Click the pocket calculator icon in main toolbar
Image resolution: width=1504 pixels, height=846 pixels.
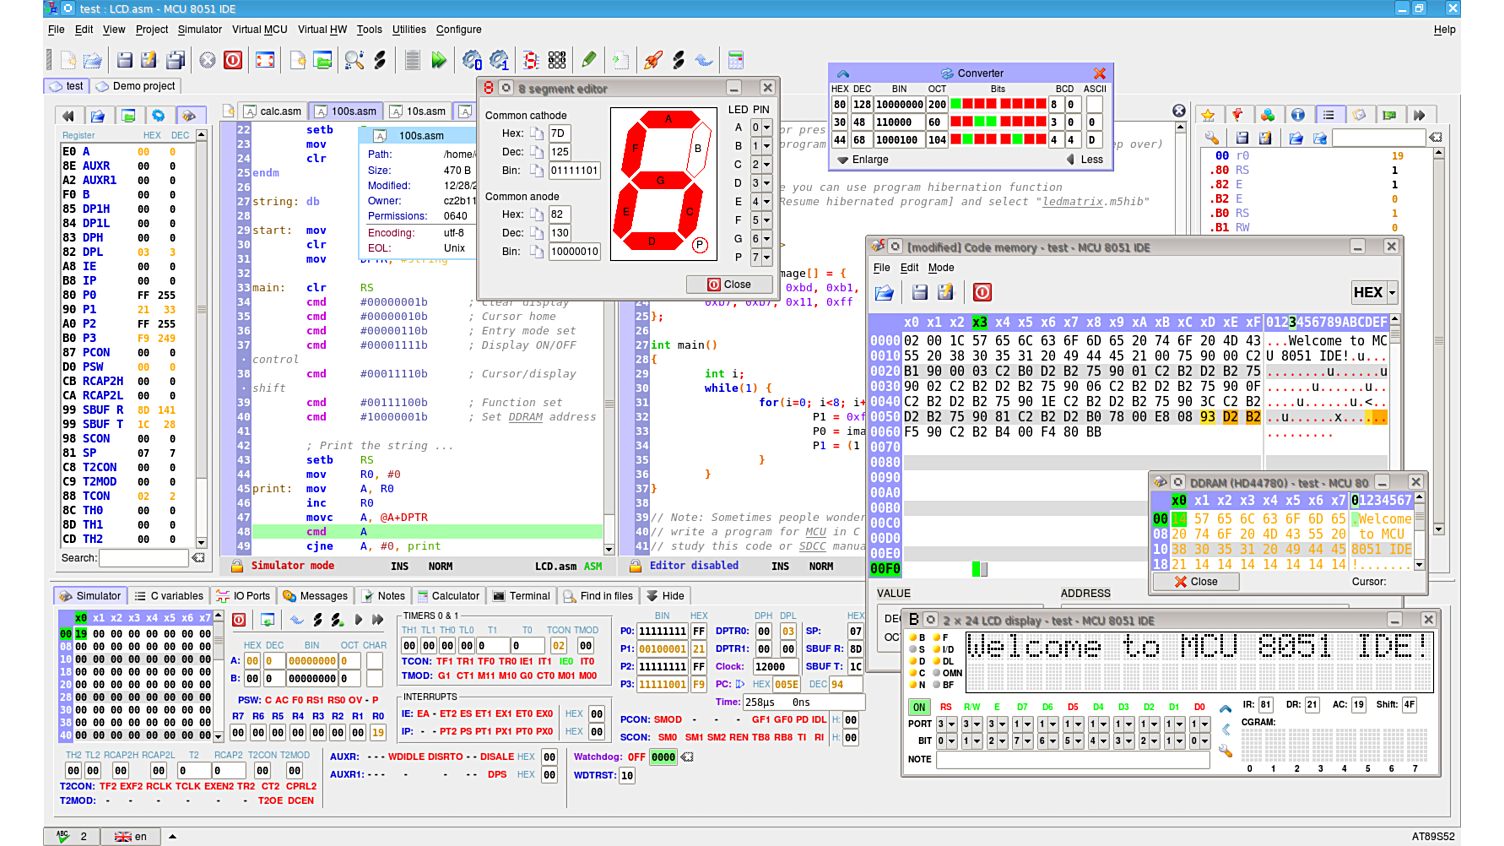click(736, 61)
